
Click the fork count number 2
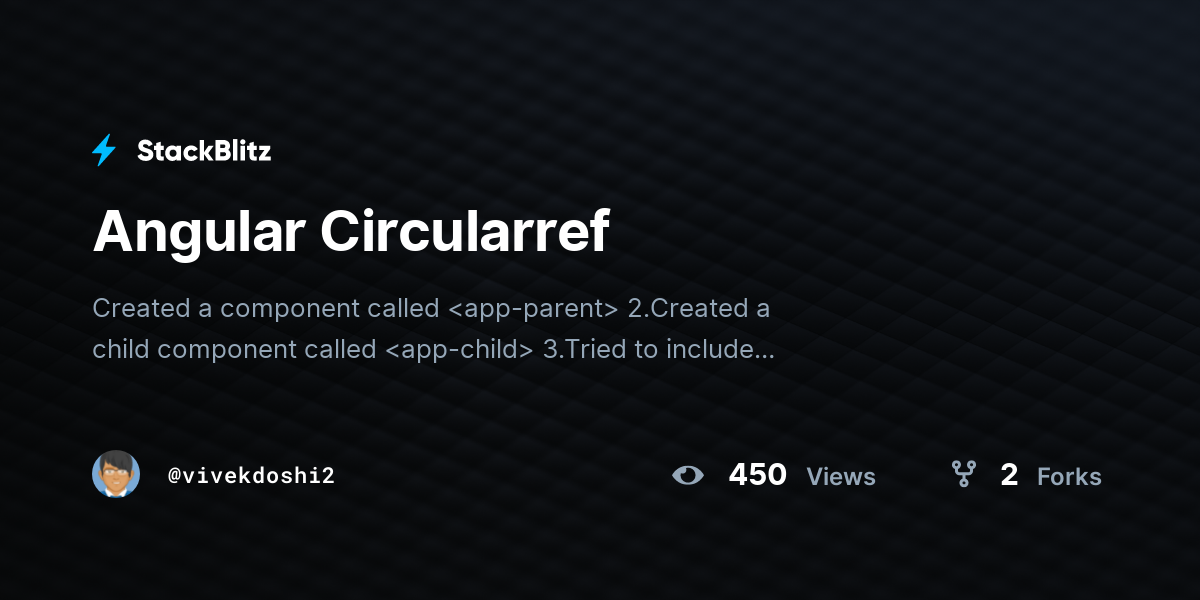click(x=1009, y=475)
